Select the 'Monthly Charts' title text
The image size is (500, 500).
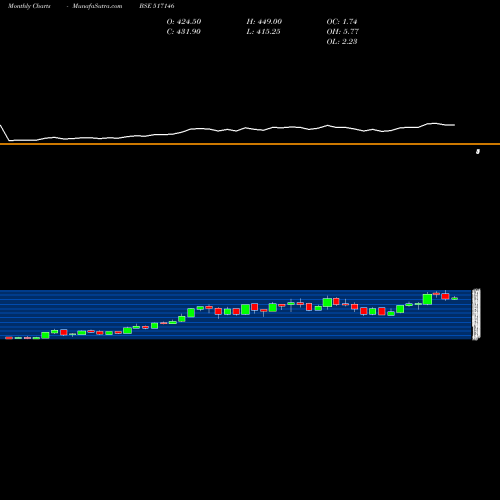pos(29,6)
